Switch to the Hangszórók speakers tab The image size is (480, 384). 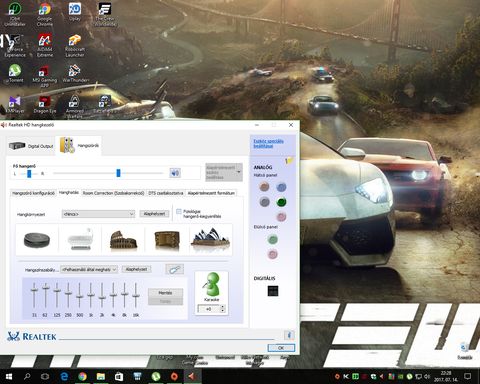(79, 145)
